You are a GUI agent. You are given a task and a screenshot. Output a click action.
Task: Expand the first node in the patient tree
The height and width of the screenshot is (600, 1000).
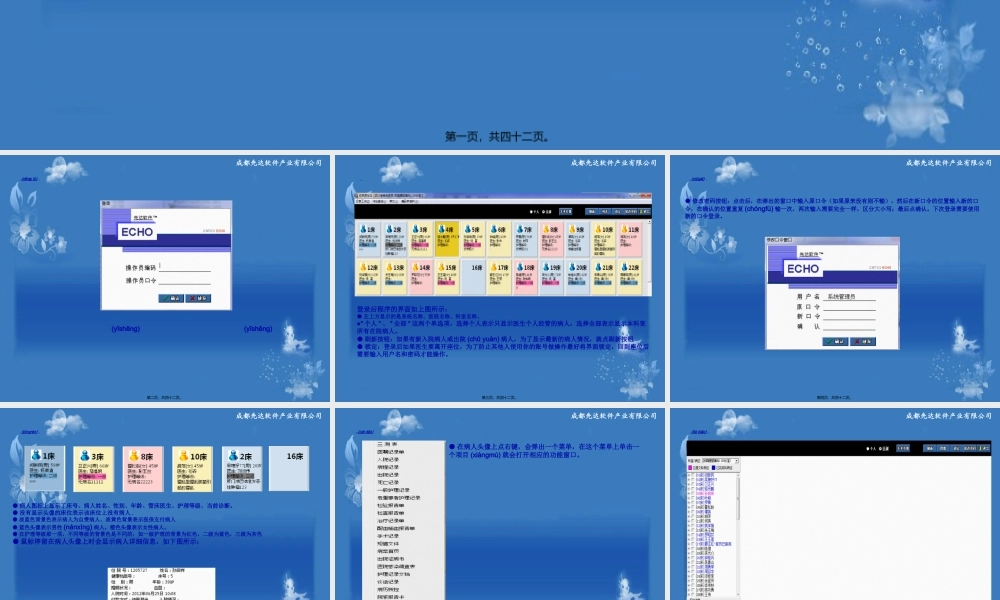[690, 474]
